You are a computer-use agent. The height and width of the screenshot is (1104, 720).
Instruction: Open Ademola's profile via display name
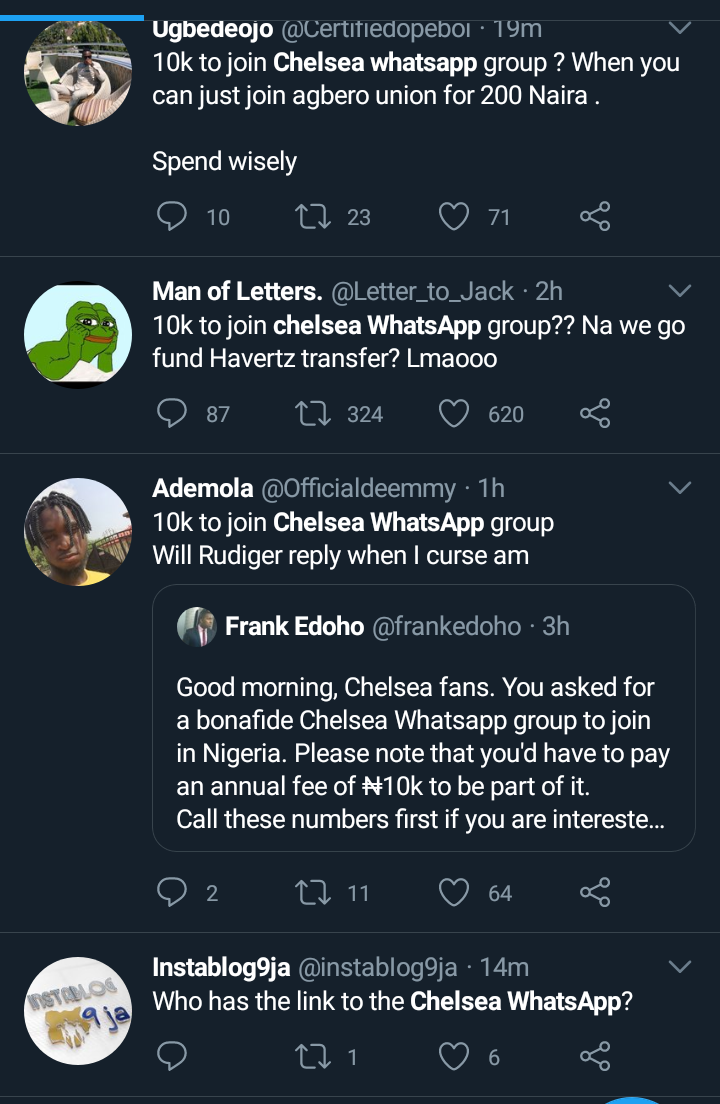(202, 488)
